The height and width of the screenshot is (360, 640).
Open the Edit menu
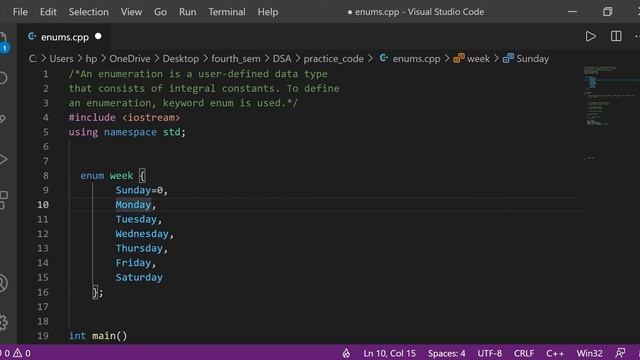(x=48, y=12)
